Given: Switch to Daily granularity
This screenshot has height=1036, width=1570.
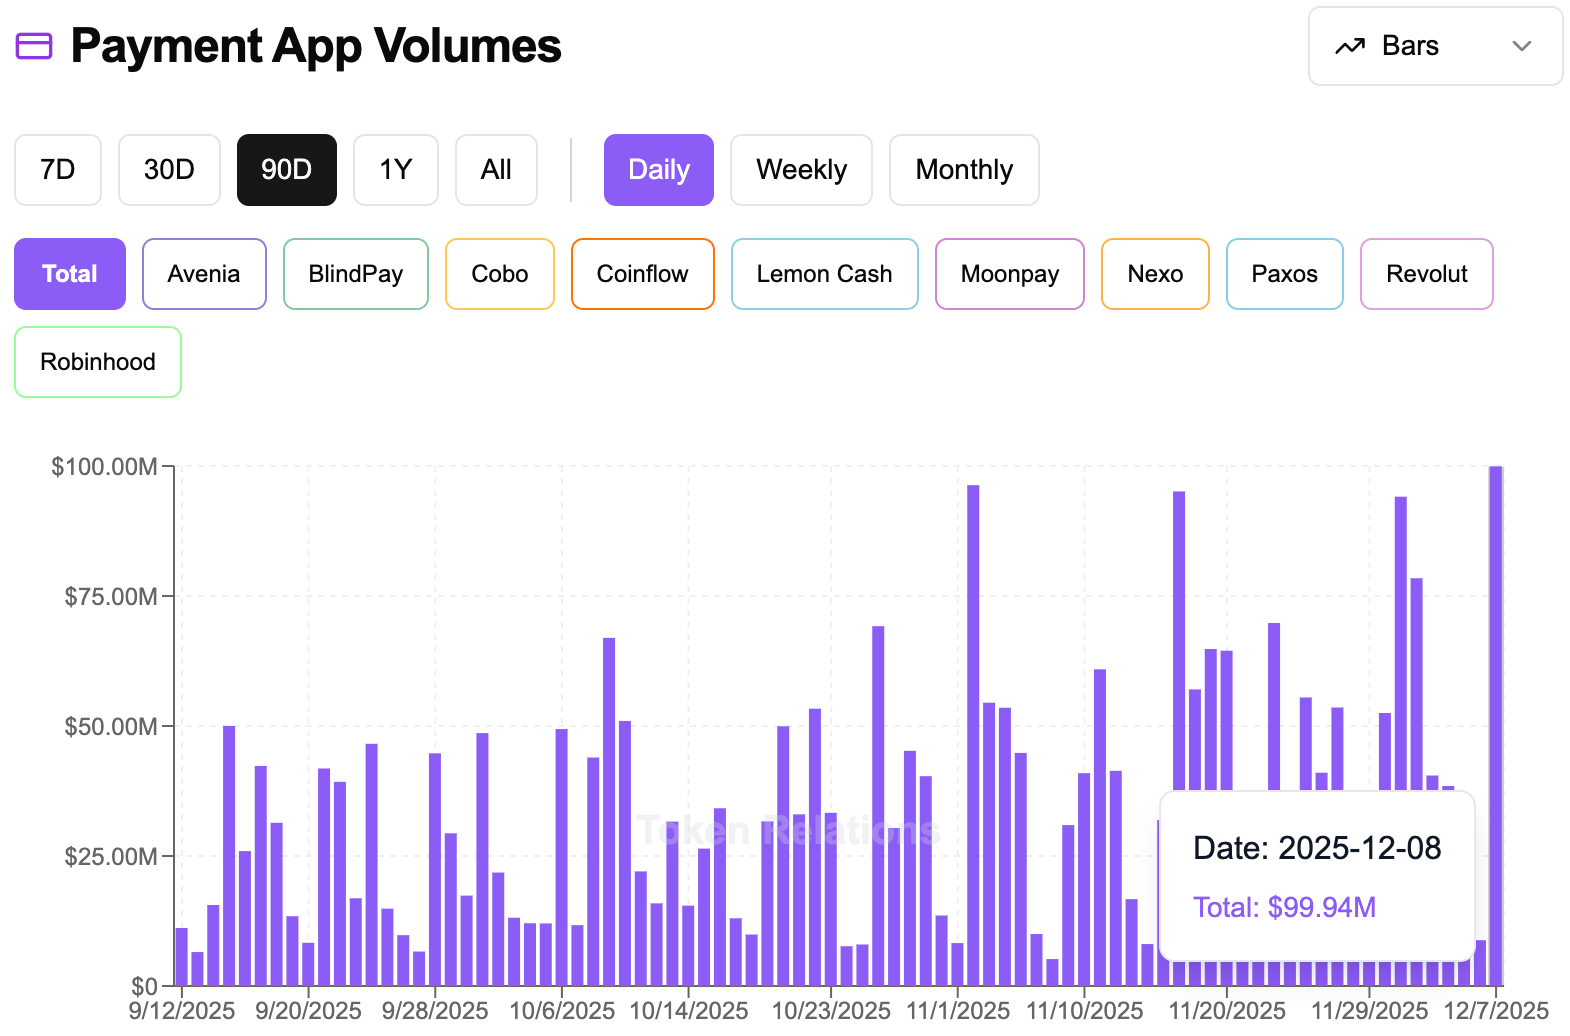Looking at the screenshot, I should coord(659,170).
